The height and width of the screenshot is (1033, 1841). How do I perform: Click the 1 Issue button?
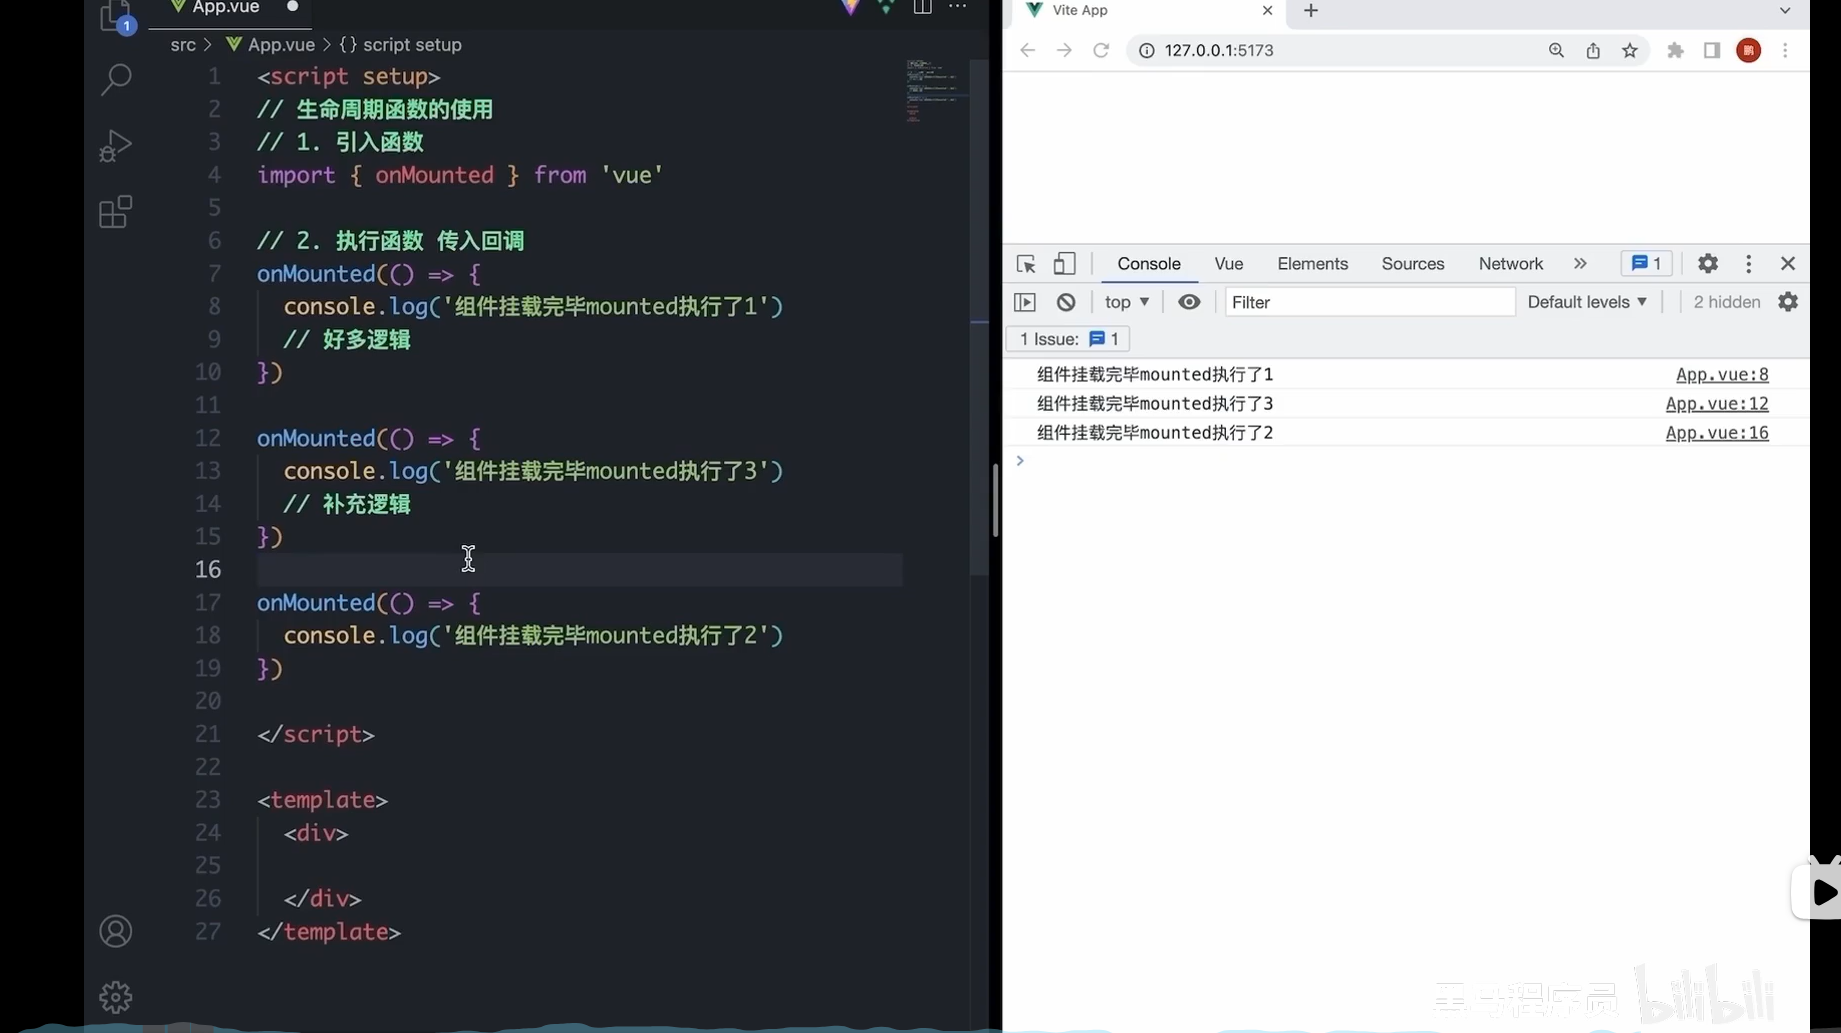(1068, 339)
